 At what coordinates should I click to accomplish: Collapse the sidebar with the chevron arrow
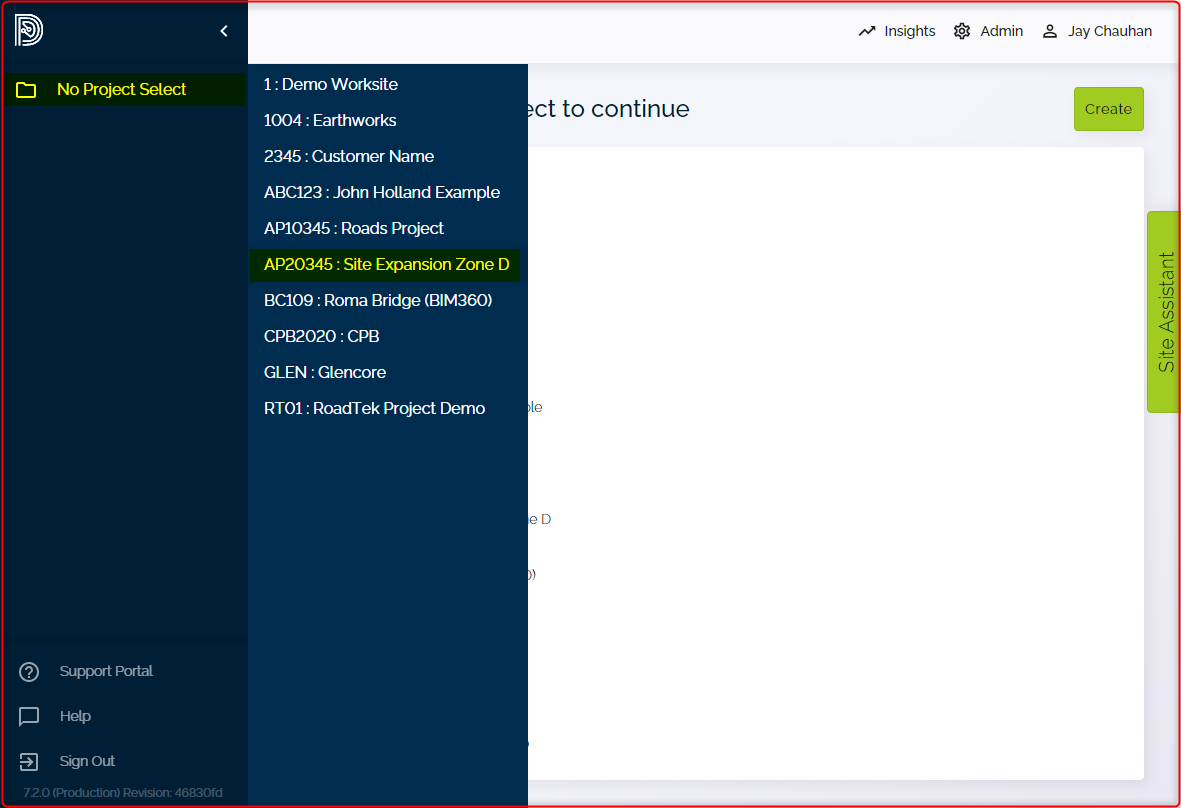[x=224, y=31]
